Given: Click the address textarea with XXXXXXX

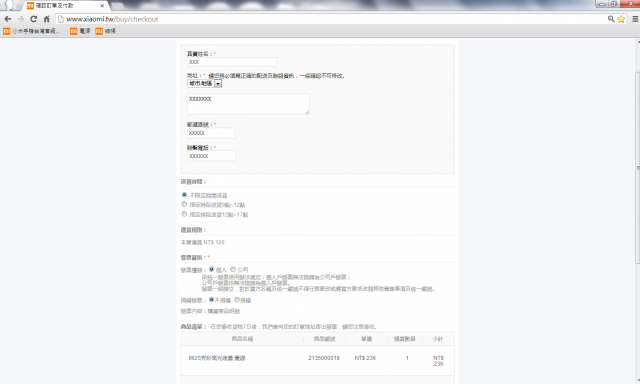Looking at the screenshot, I should (x=248, y=104).
